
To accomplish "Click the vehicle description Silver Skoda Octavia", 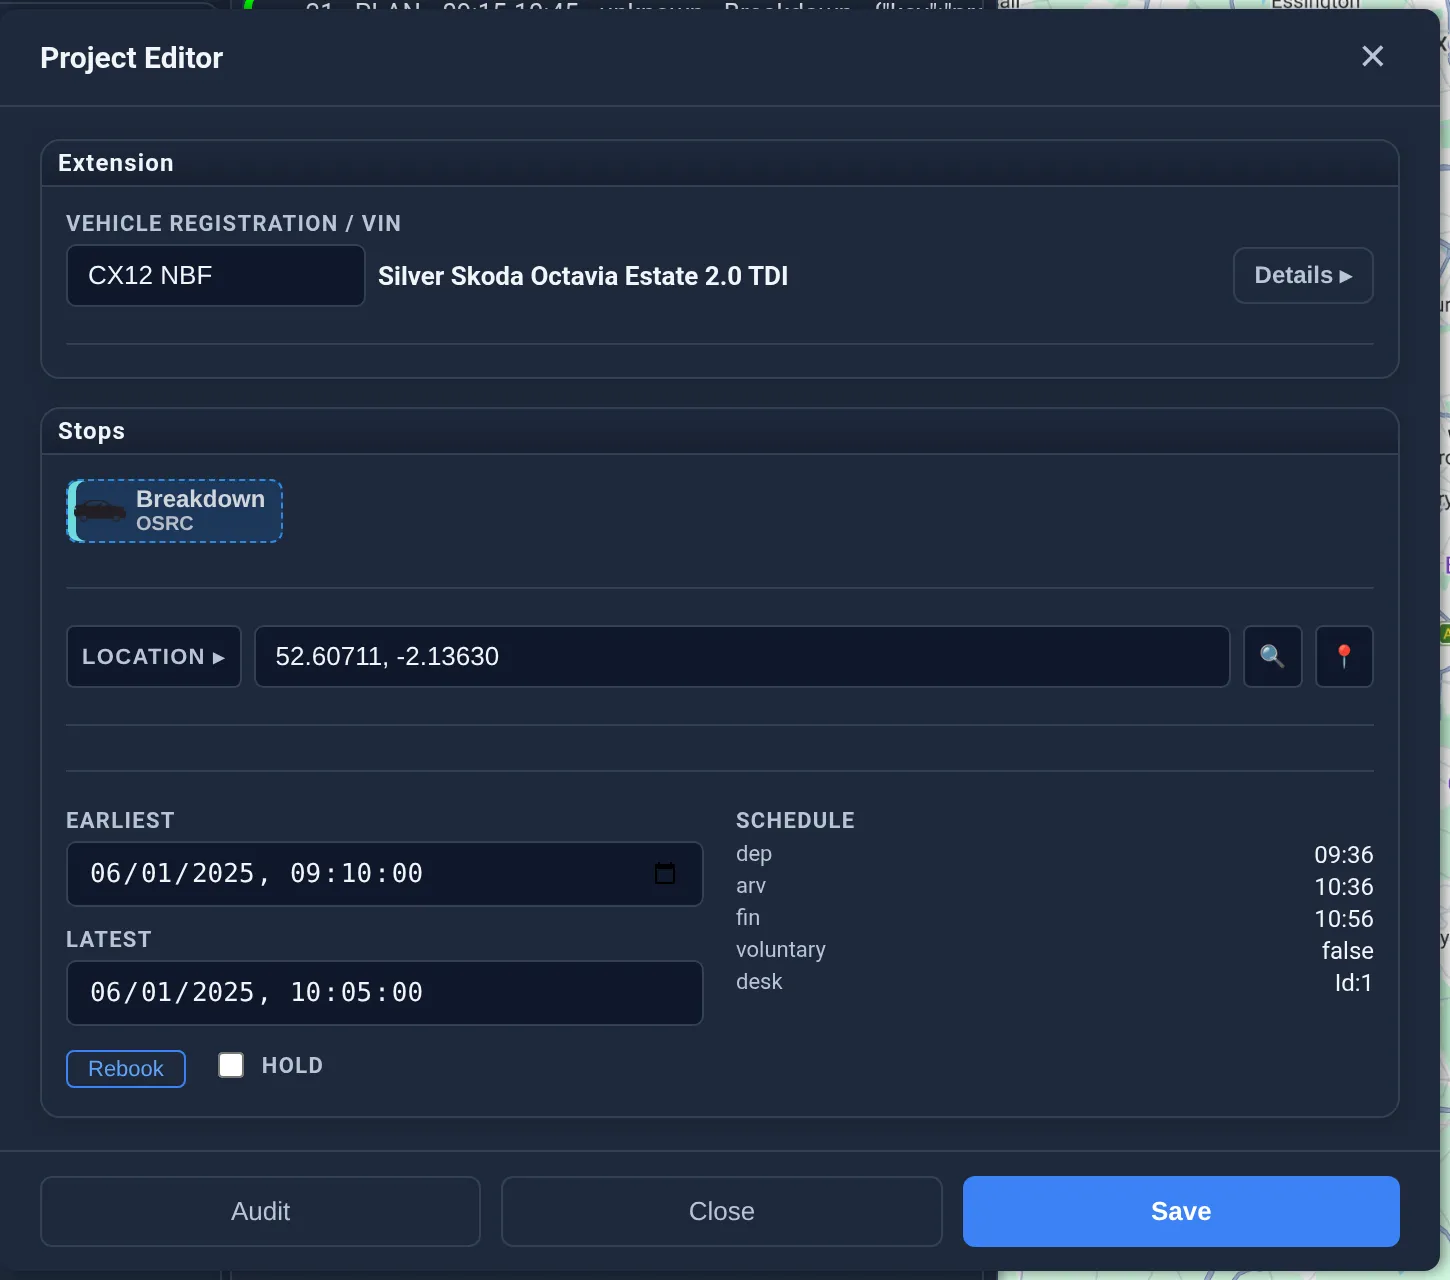I will click(x=583, y=276).
